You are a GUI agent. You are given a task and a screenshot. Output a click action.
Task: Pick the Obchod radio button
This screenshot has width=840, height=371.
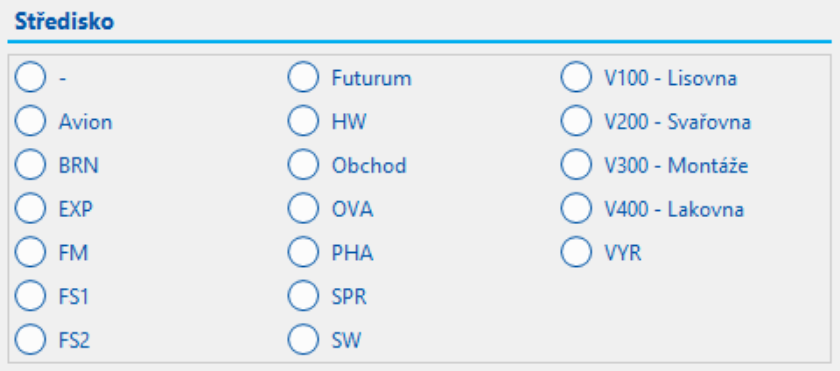tap(303, 164)
